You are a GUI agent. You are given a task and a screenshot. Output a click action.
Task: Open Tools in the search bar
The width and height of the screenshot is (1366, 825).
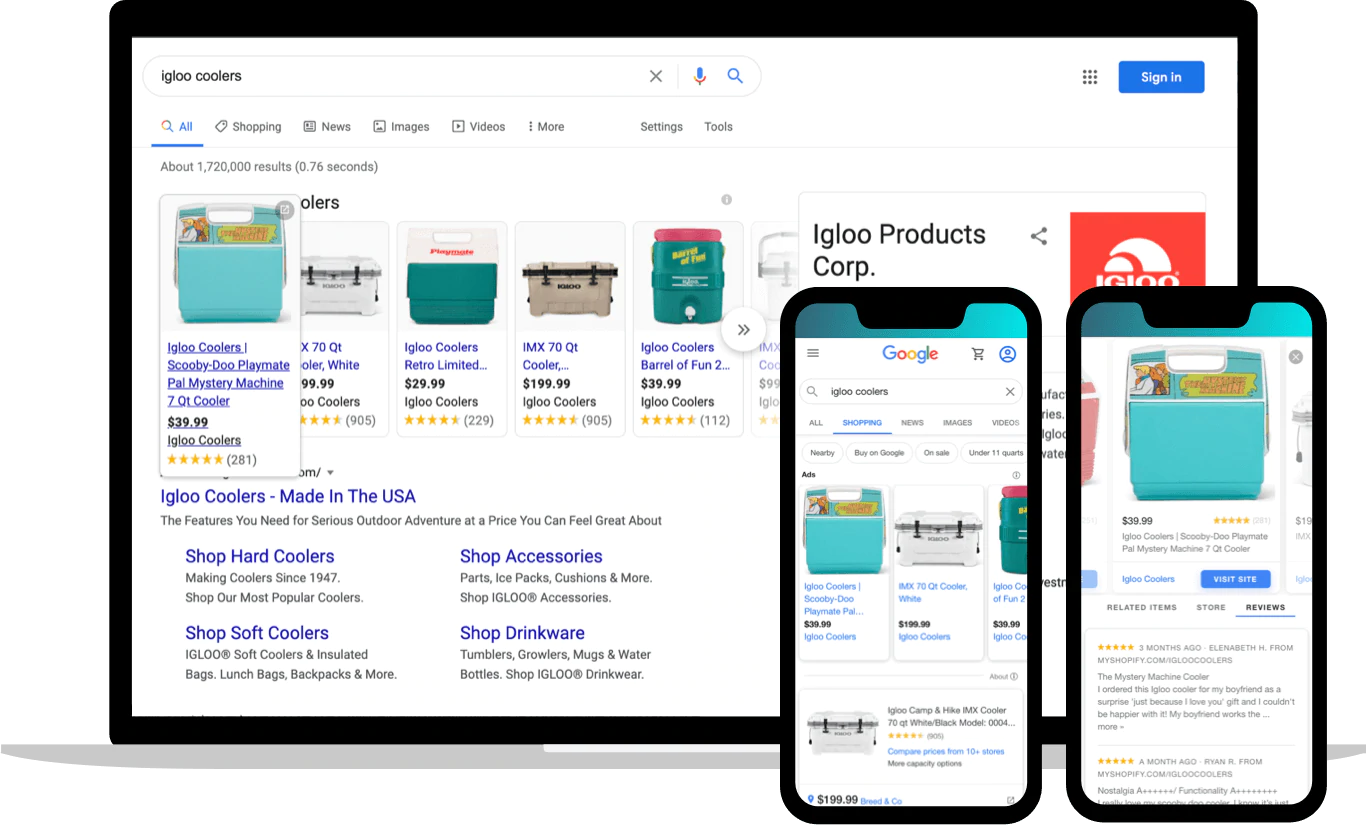click(718, 127)
